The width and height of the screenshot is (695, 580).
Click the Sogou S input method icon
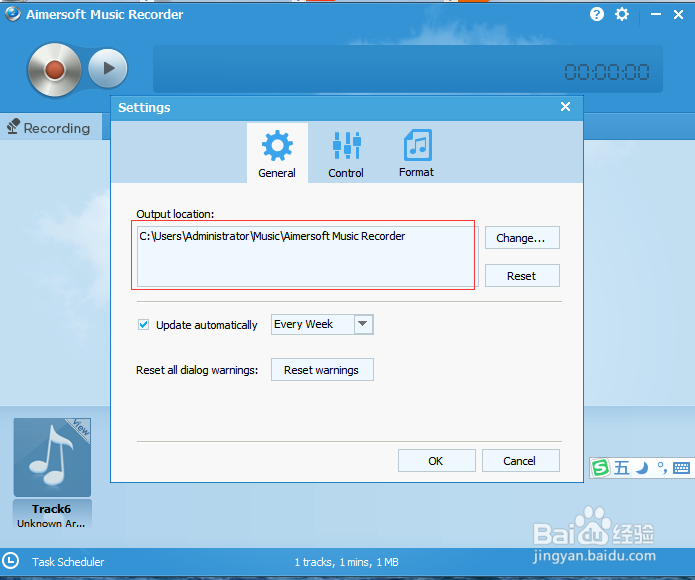601,468
